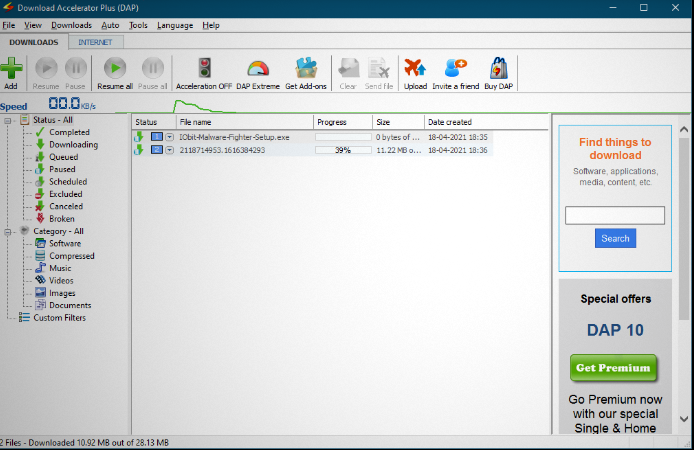Select Canceled status filter

coord(66,206)
